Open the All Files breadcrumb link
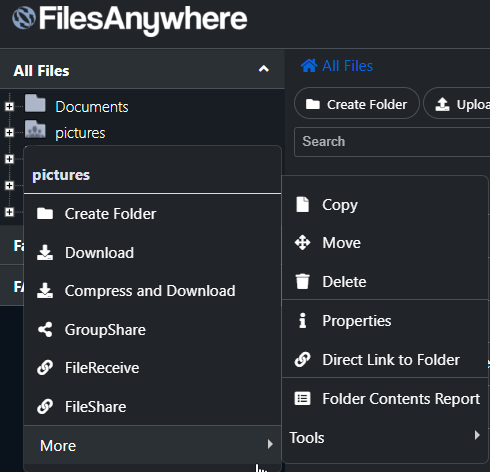490x472 pixels. 347,66
